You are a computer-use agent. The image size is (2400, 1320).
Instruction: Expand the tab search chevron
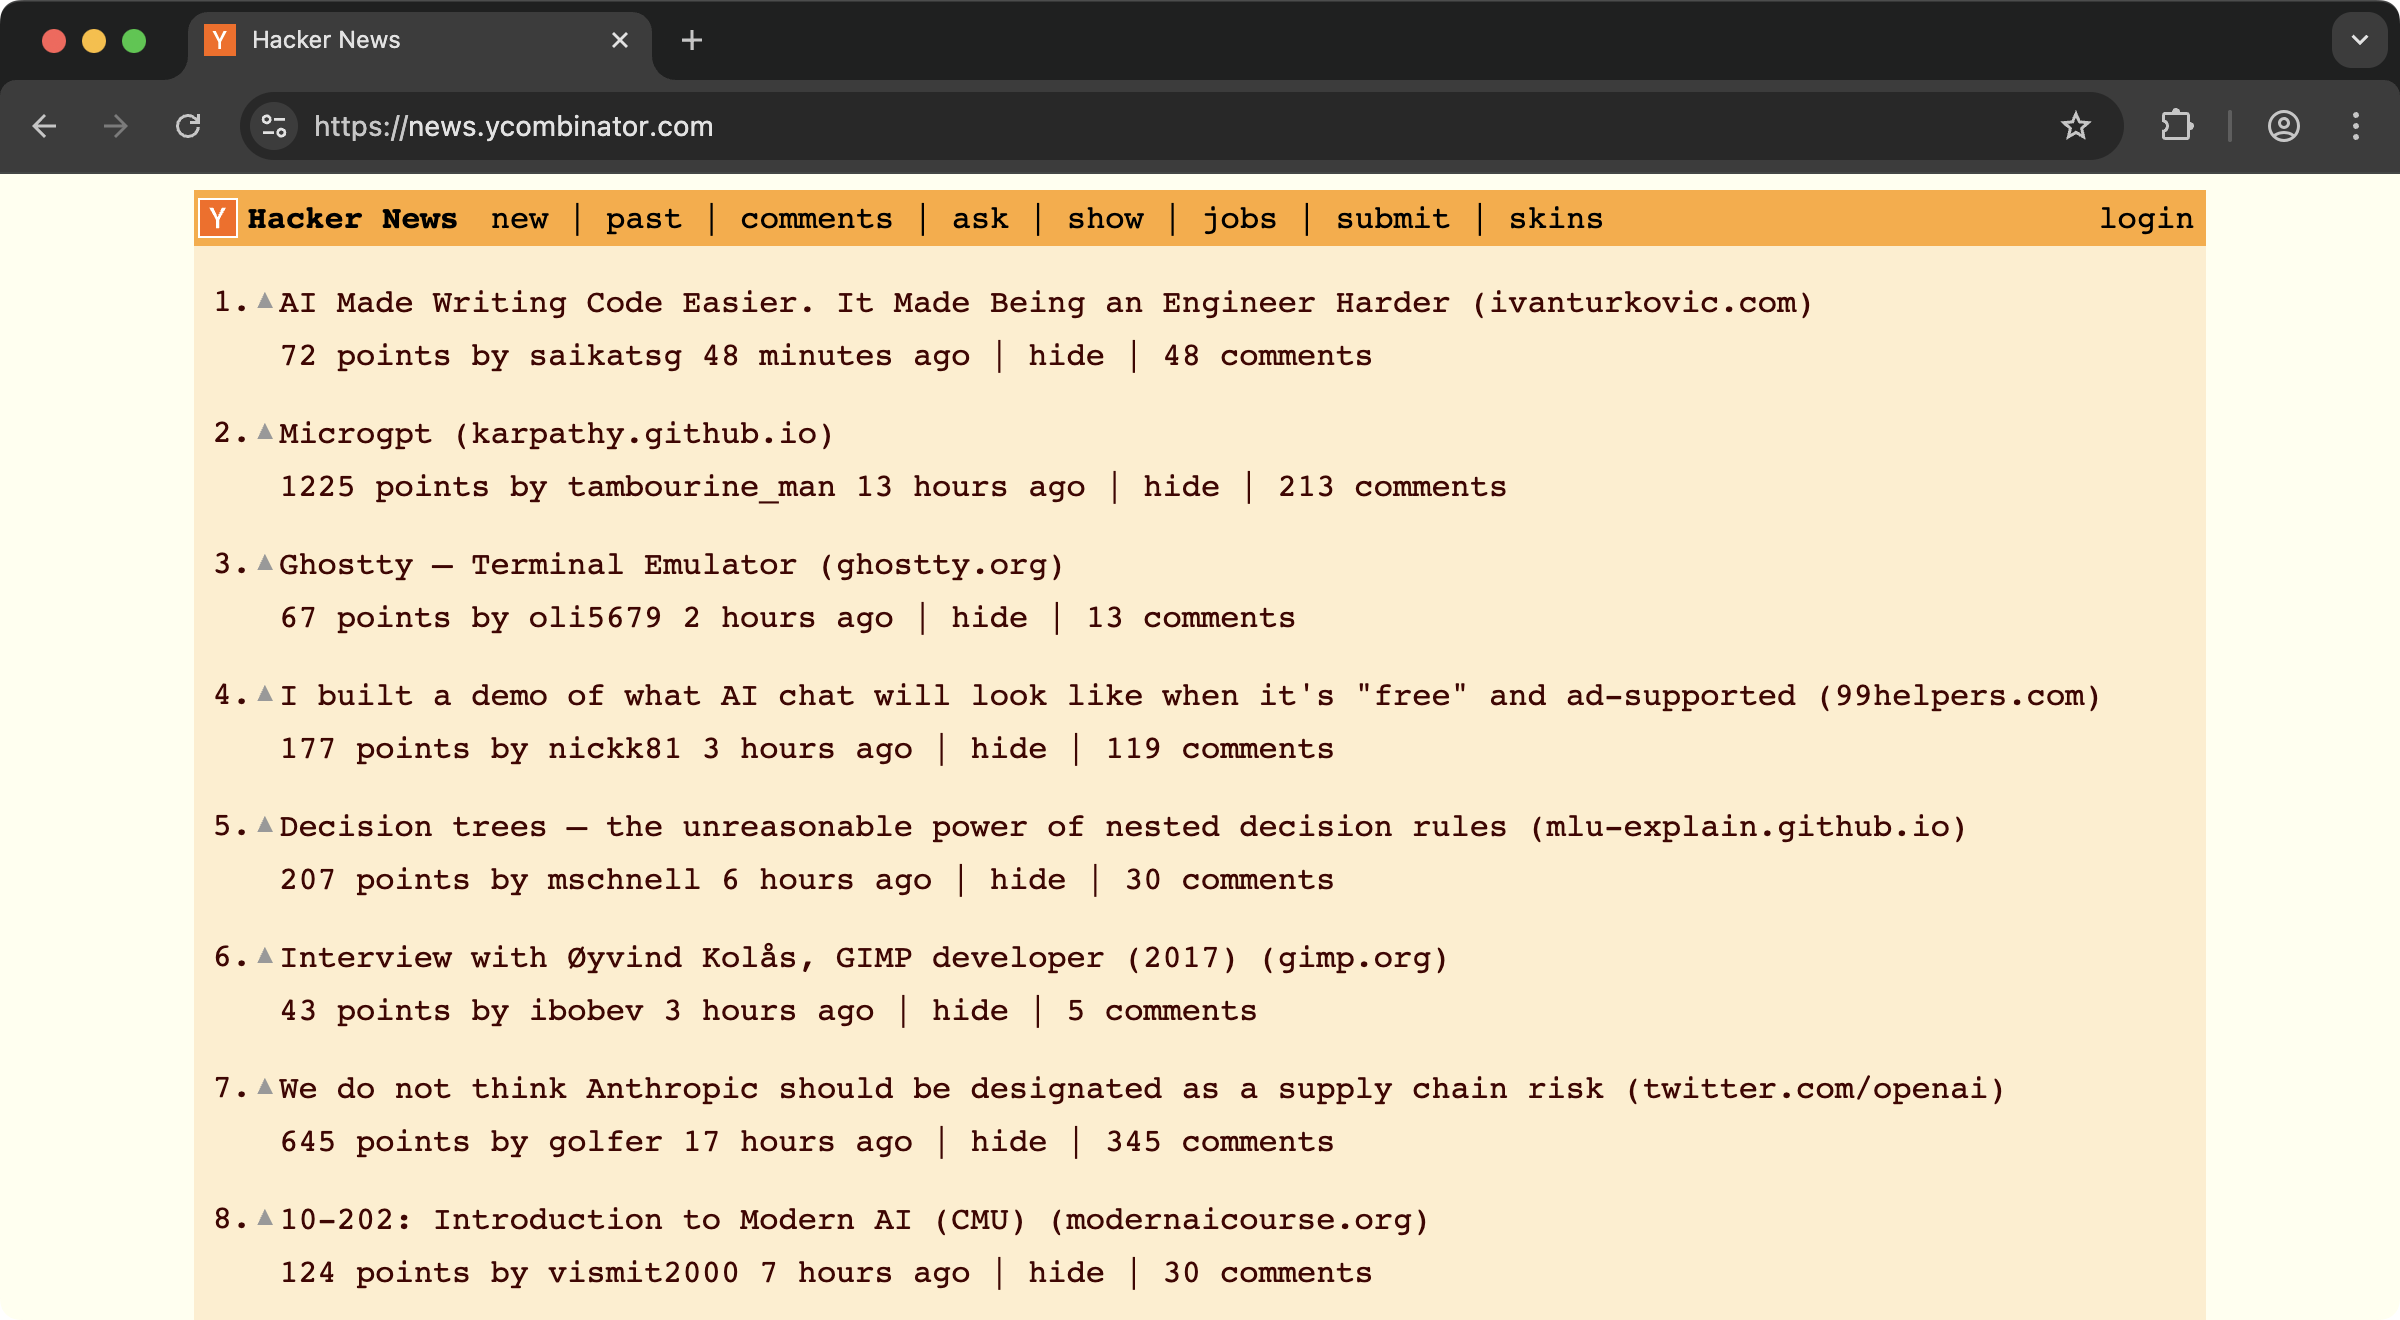pos(2360,40)
